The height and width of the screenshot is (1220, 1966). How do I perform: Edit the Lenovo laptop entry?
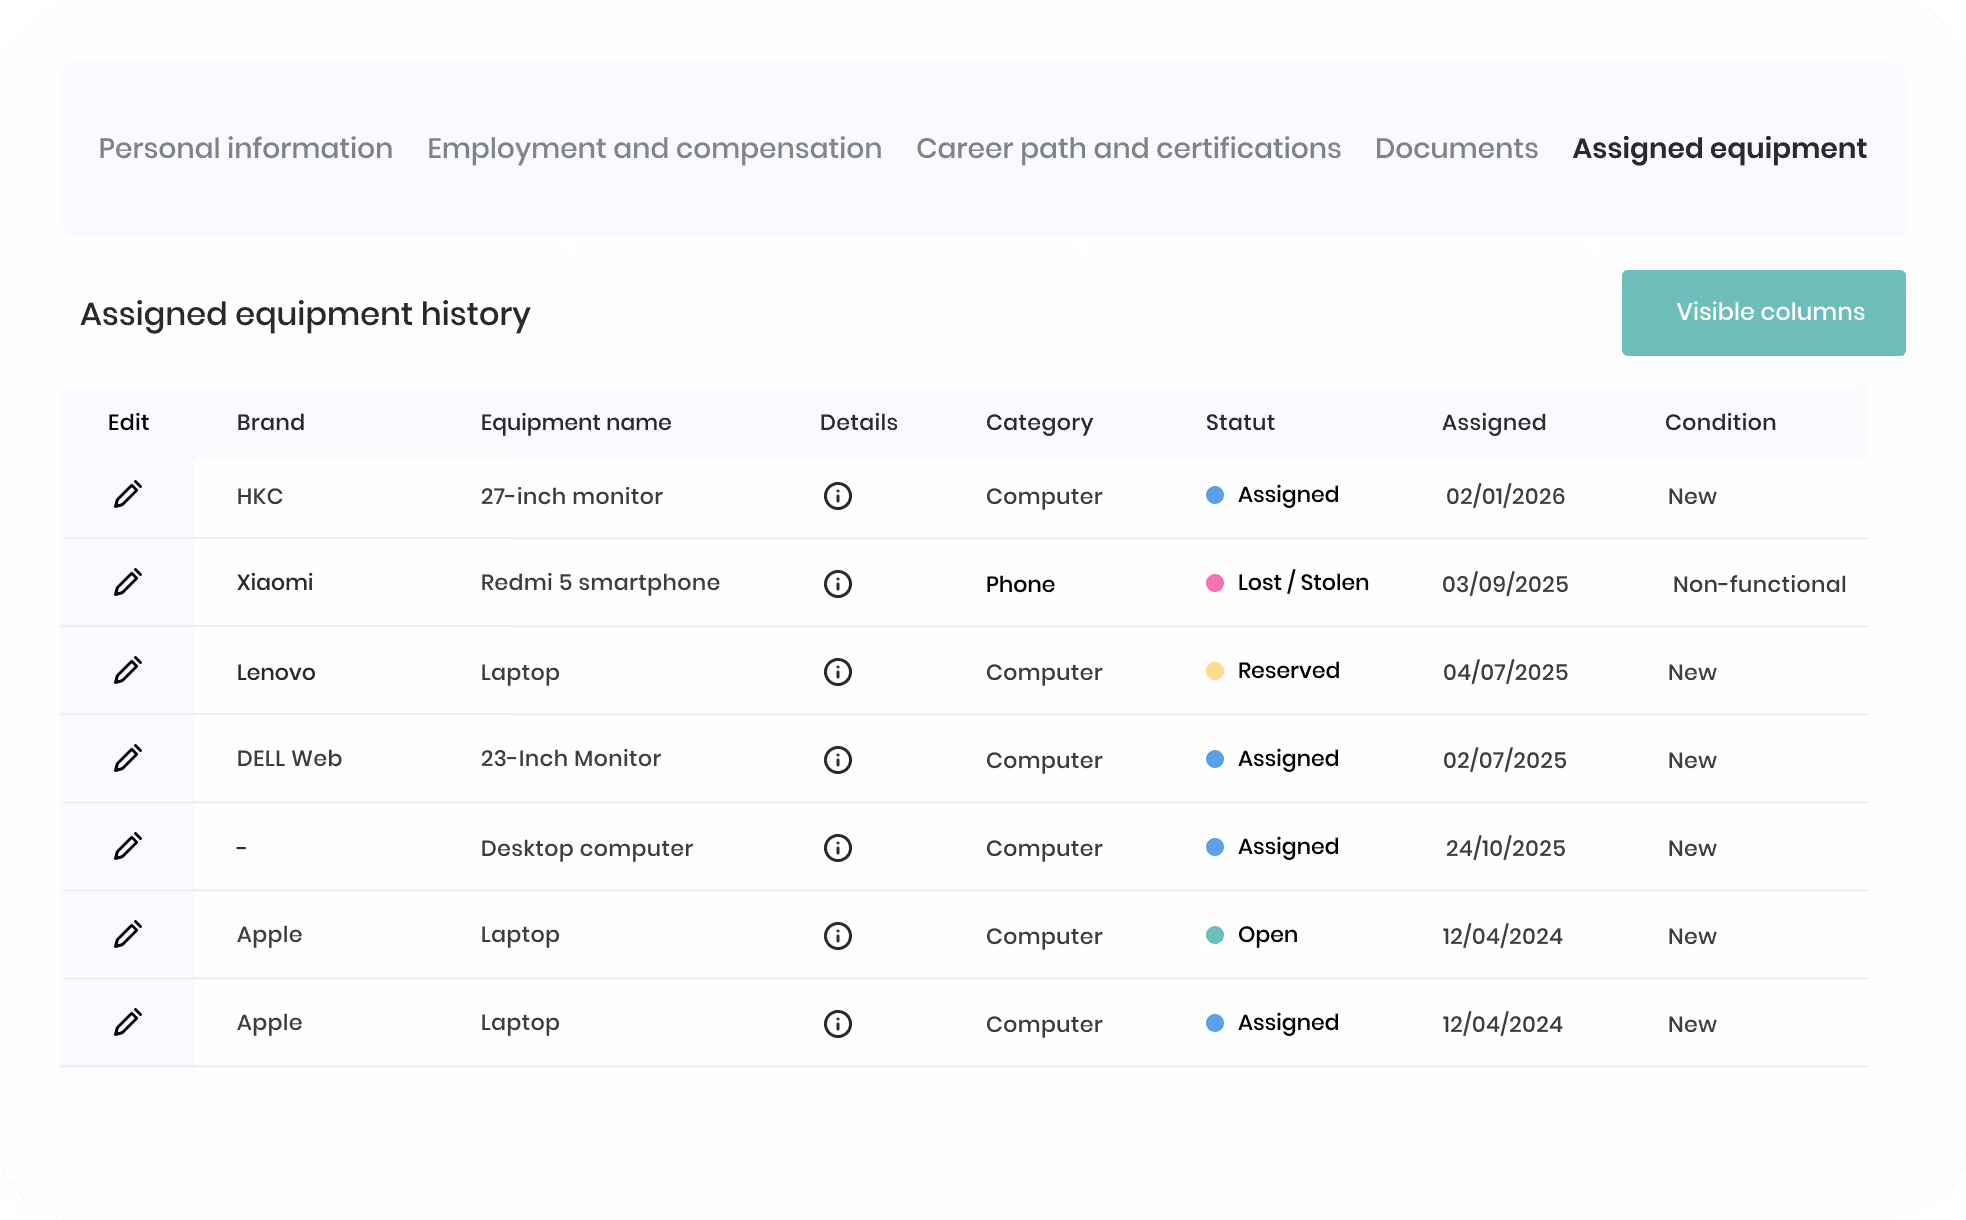pos(128,670)
